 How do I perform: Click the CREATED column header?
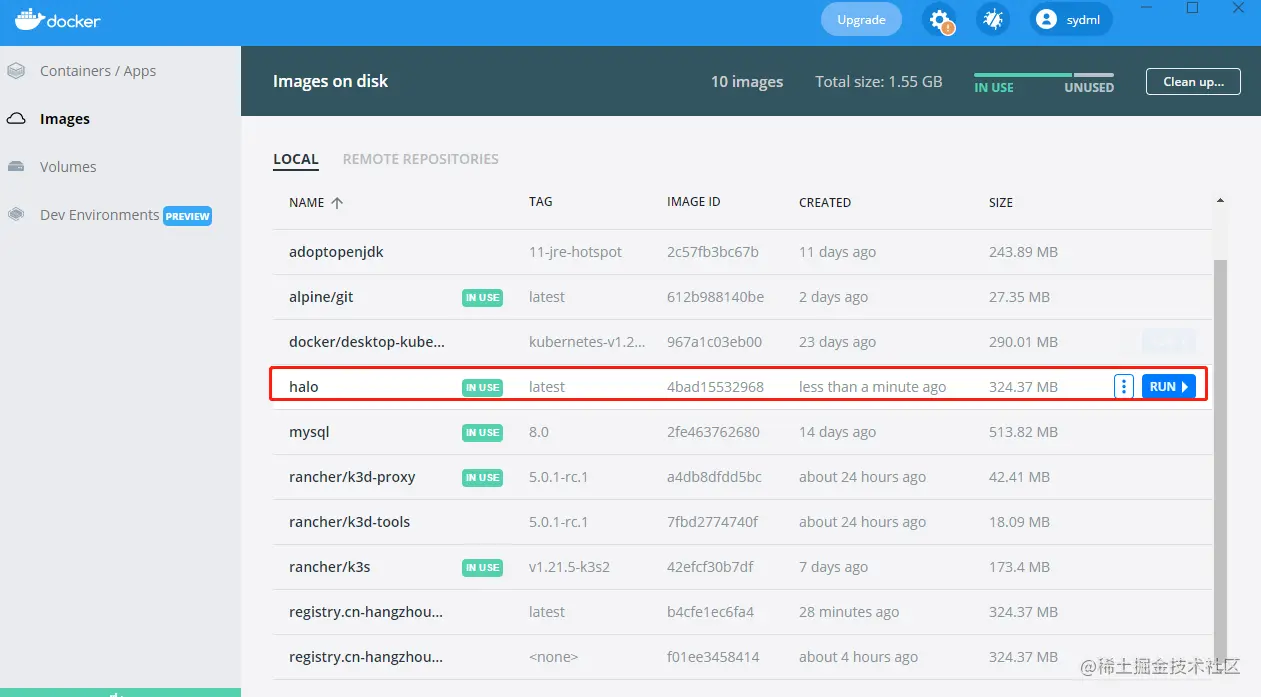825,202
